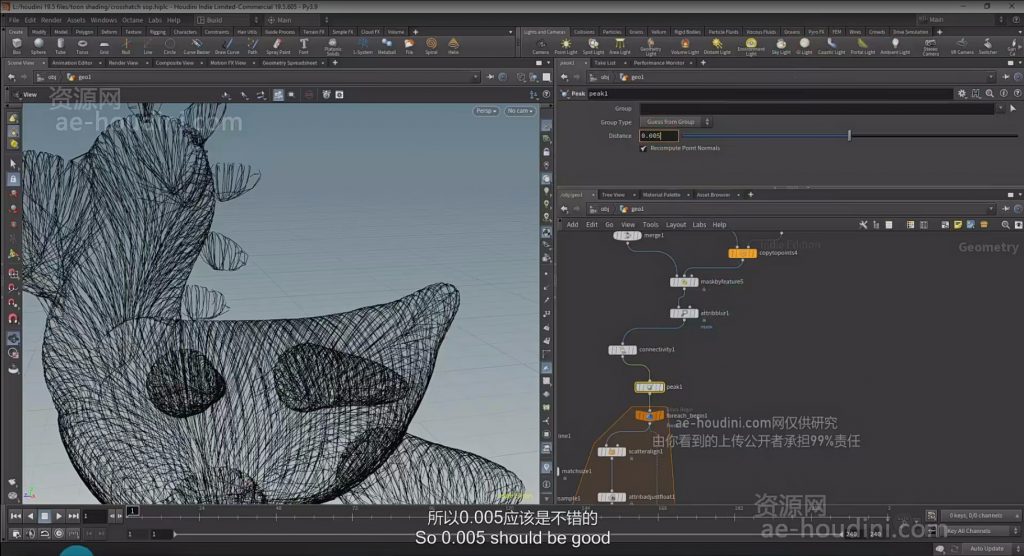Switch to the Material Palette tab
This screenshot has width=1024, height=556.
pos(661,195)
